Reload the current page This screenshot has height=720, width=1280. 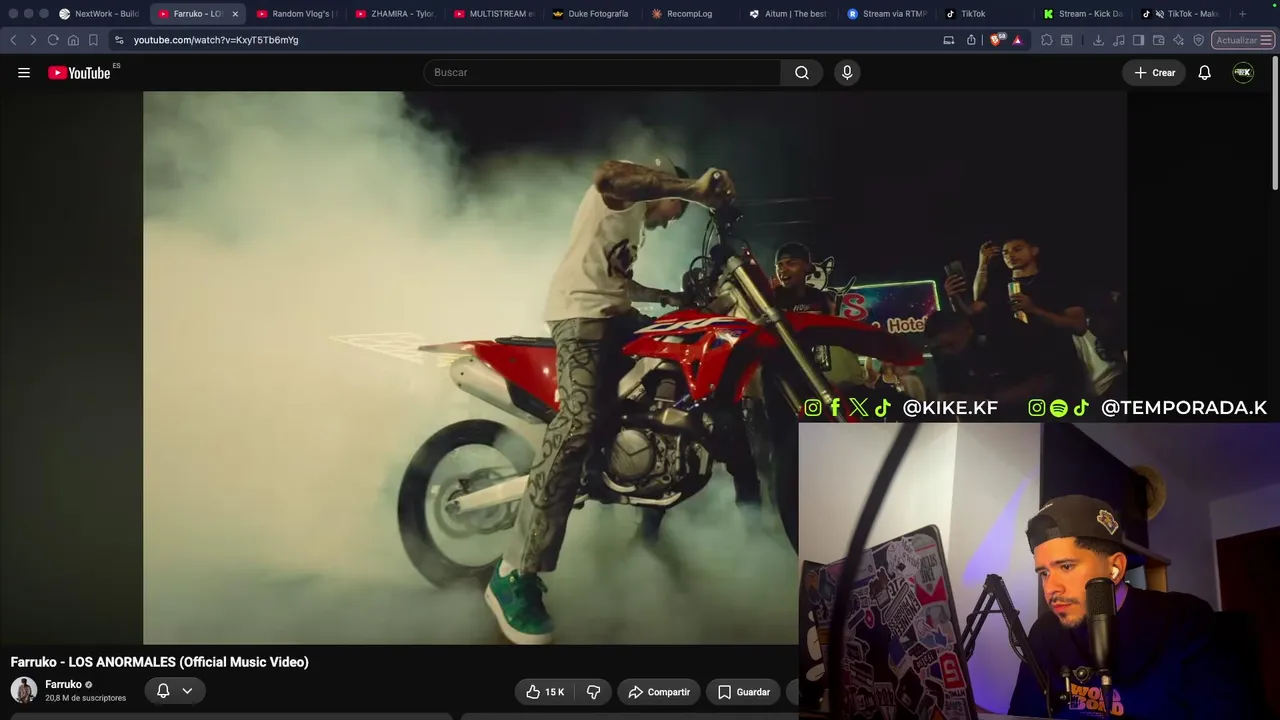coord(53,40)
